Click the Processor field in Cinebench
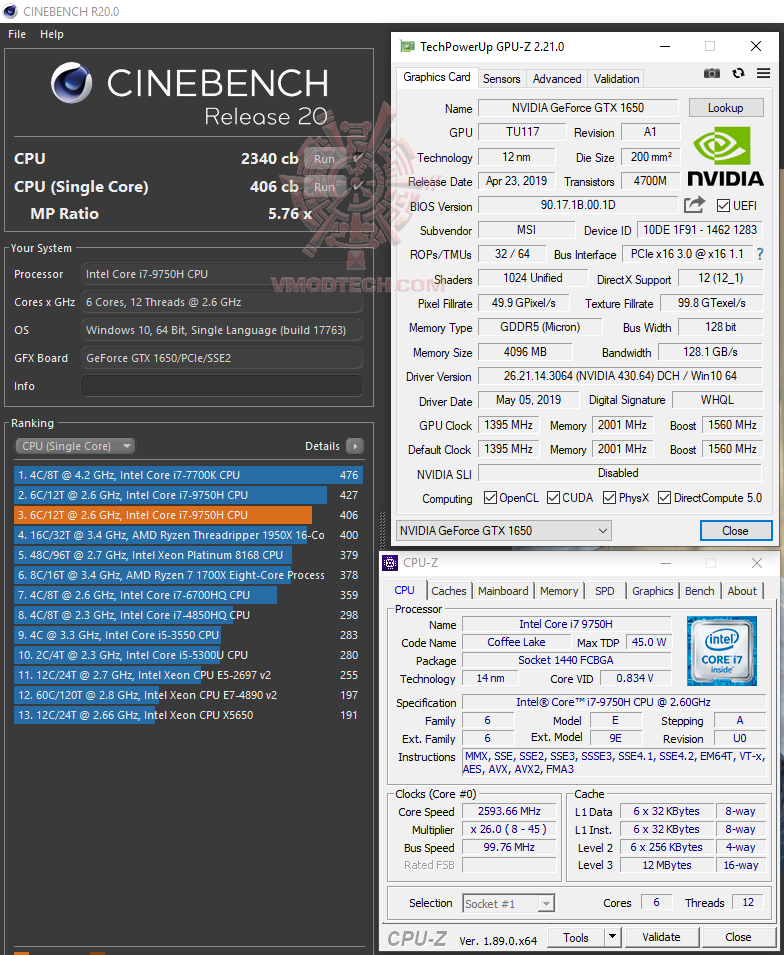This screenshot has height=955, width=784. coord(222,274)
